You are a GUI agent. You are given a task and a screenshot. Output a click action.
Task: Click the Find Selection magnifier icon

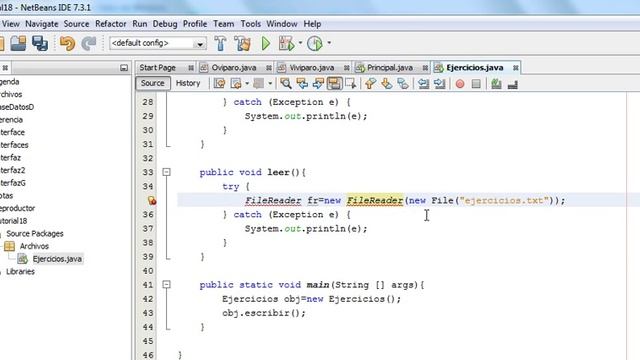(286, 84)
